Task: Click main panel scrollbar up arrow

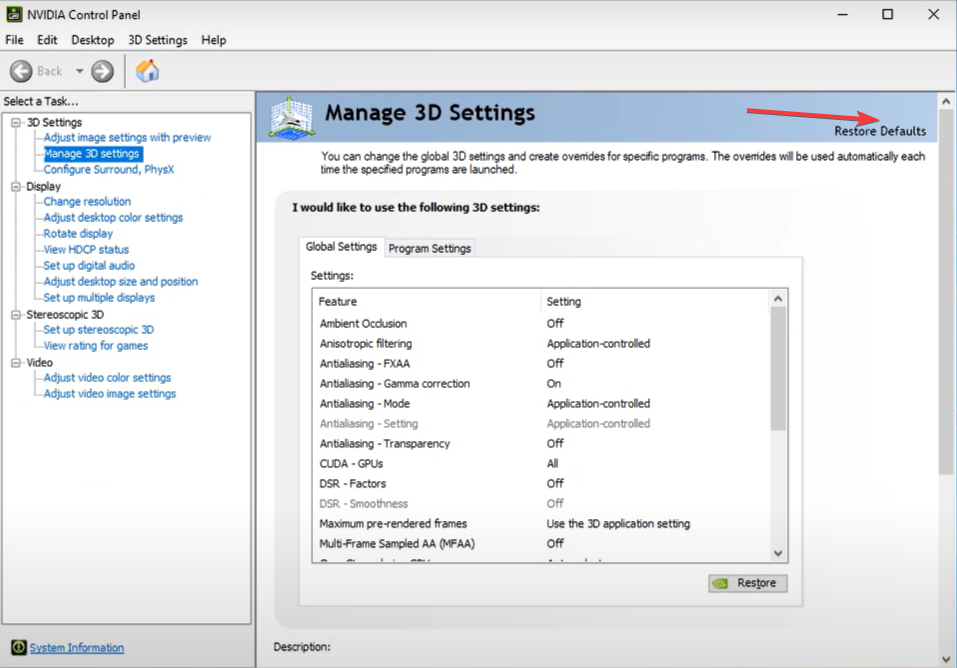Action: 946,101
